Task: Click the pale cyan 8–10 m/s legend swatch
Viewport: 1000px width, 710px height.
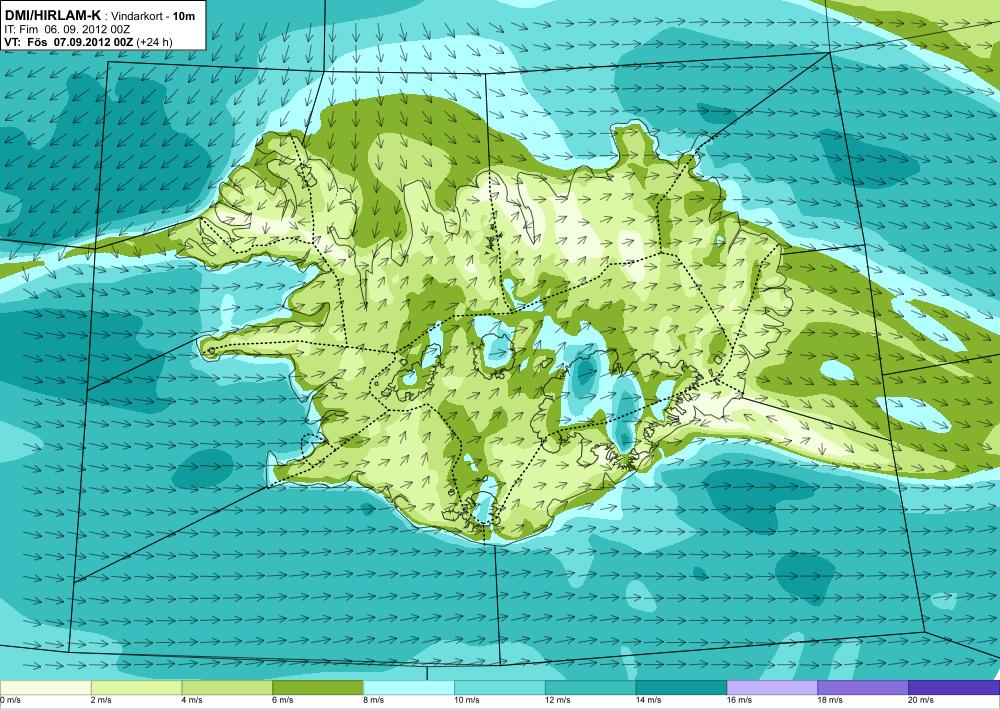Action: [x=409, y=688]
